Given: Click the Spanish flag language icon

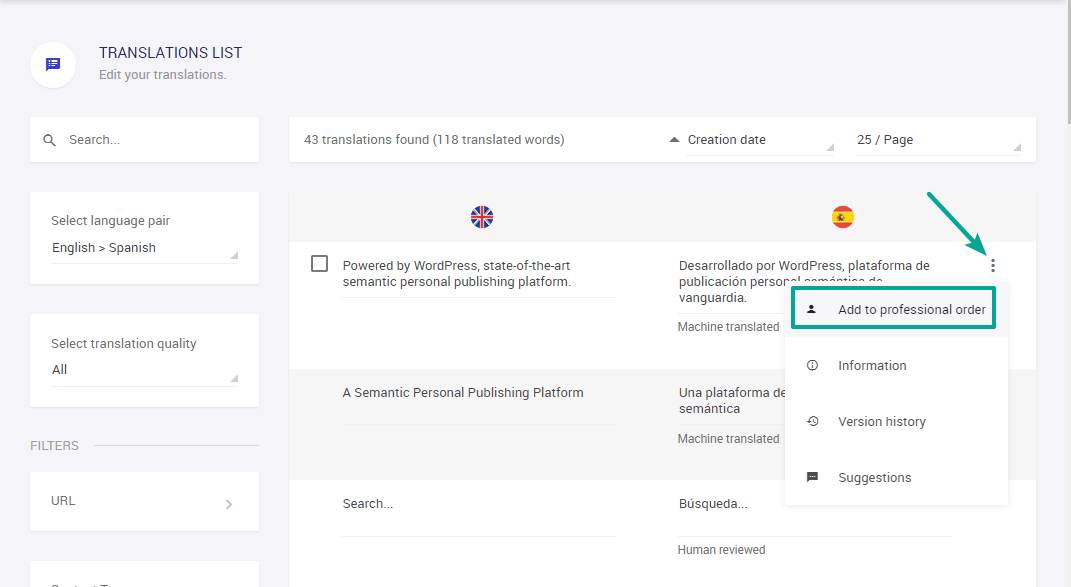Looking at the screenshot, I should pos(843,217).
